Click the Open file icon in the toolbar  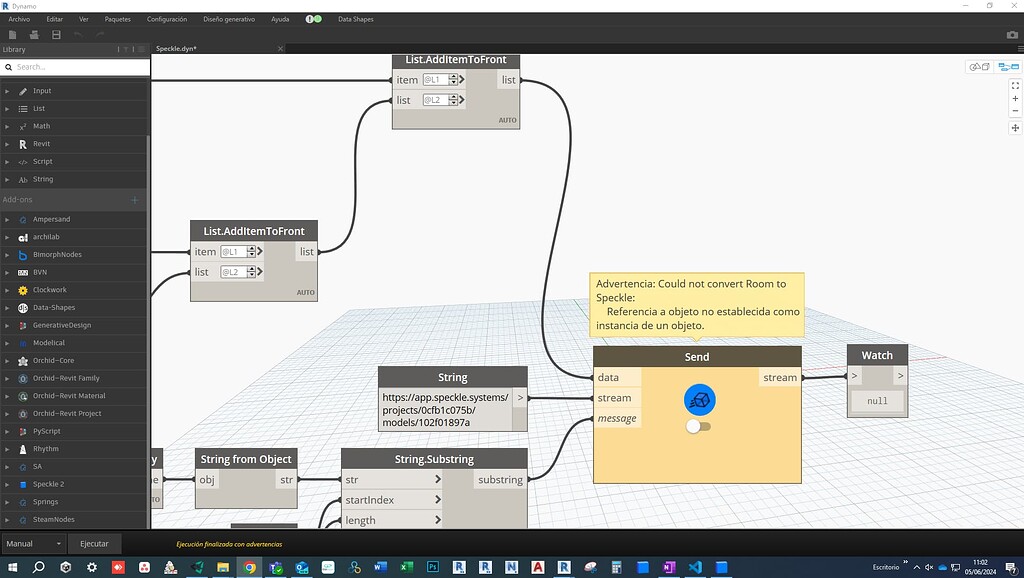click(x=34, y=35)
